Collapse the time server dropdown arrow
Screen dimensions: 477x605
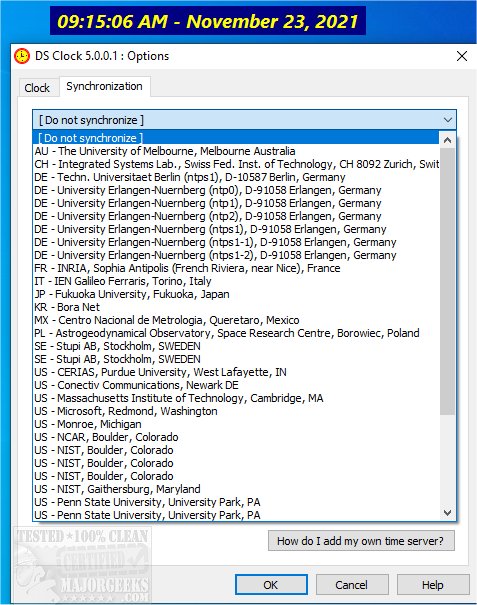pyautogui.click(x=448, y=120)
